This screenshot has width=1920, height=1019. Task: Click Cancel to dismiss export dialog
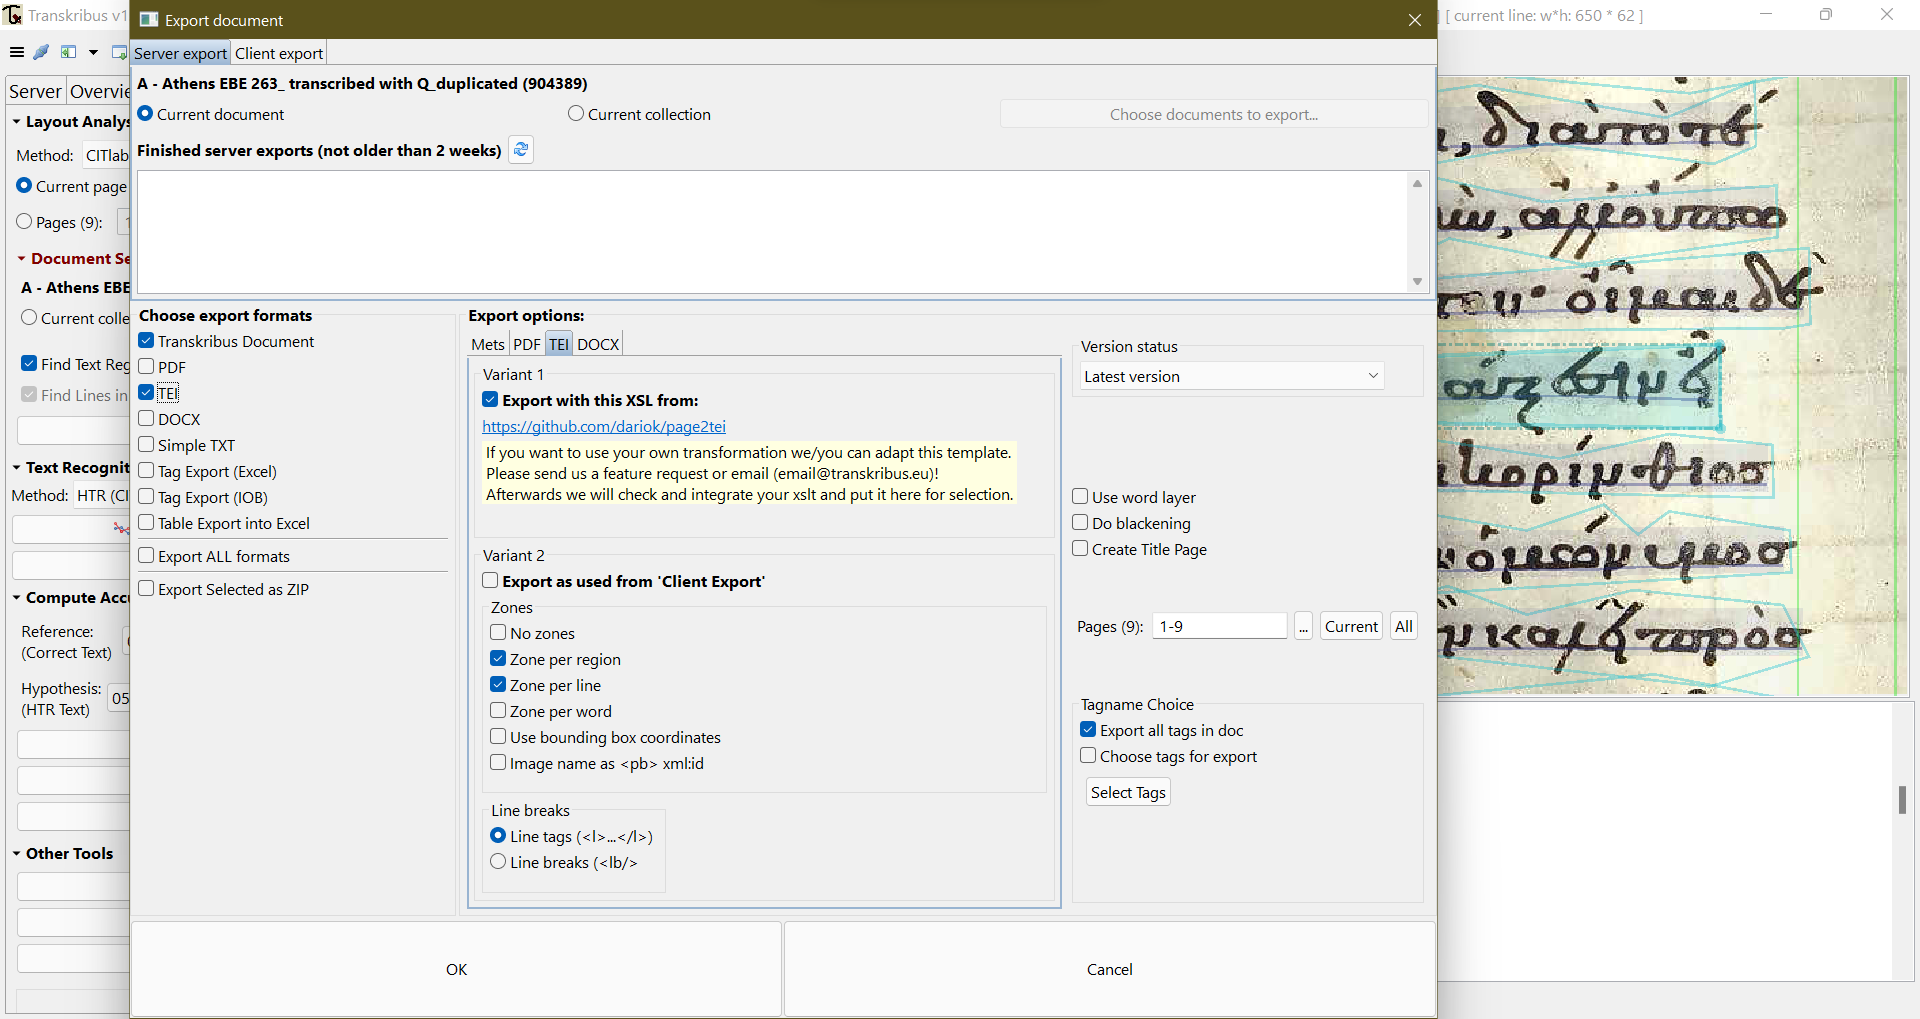(1109, 969)
